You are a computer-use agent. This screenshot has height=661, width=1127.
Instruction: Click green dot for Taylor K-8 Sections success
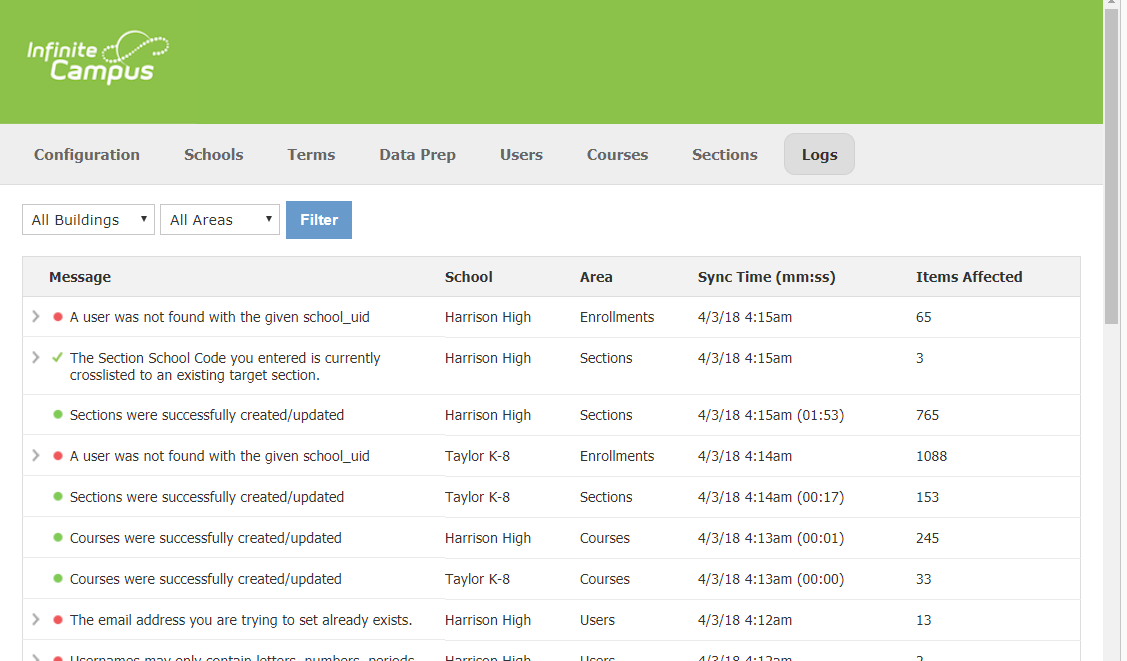click(x=58, y=497)
